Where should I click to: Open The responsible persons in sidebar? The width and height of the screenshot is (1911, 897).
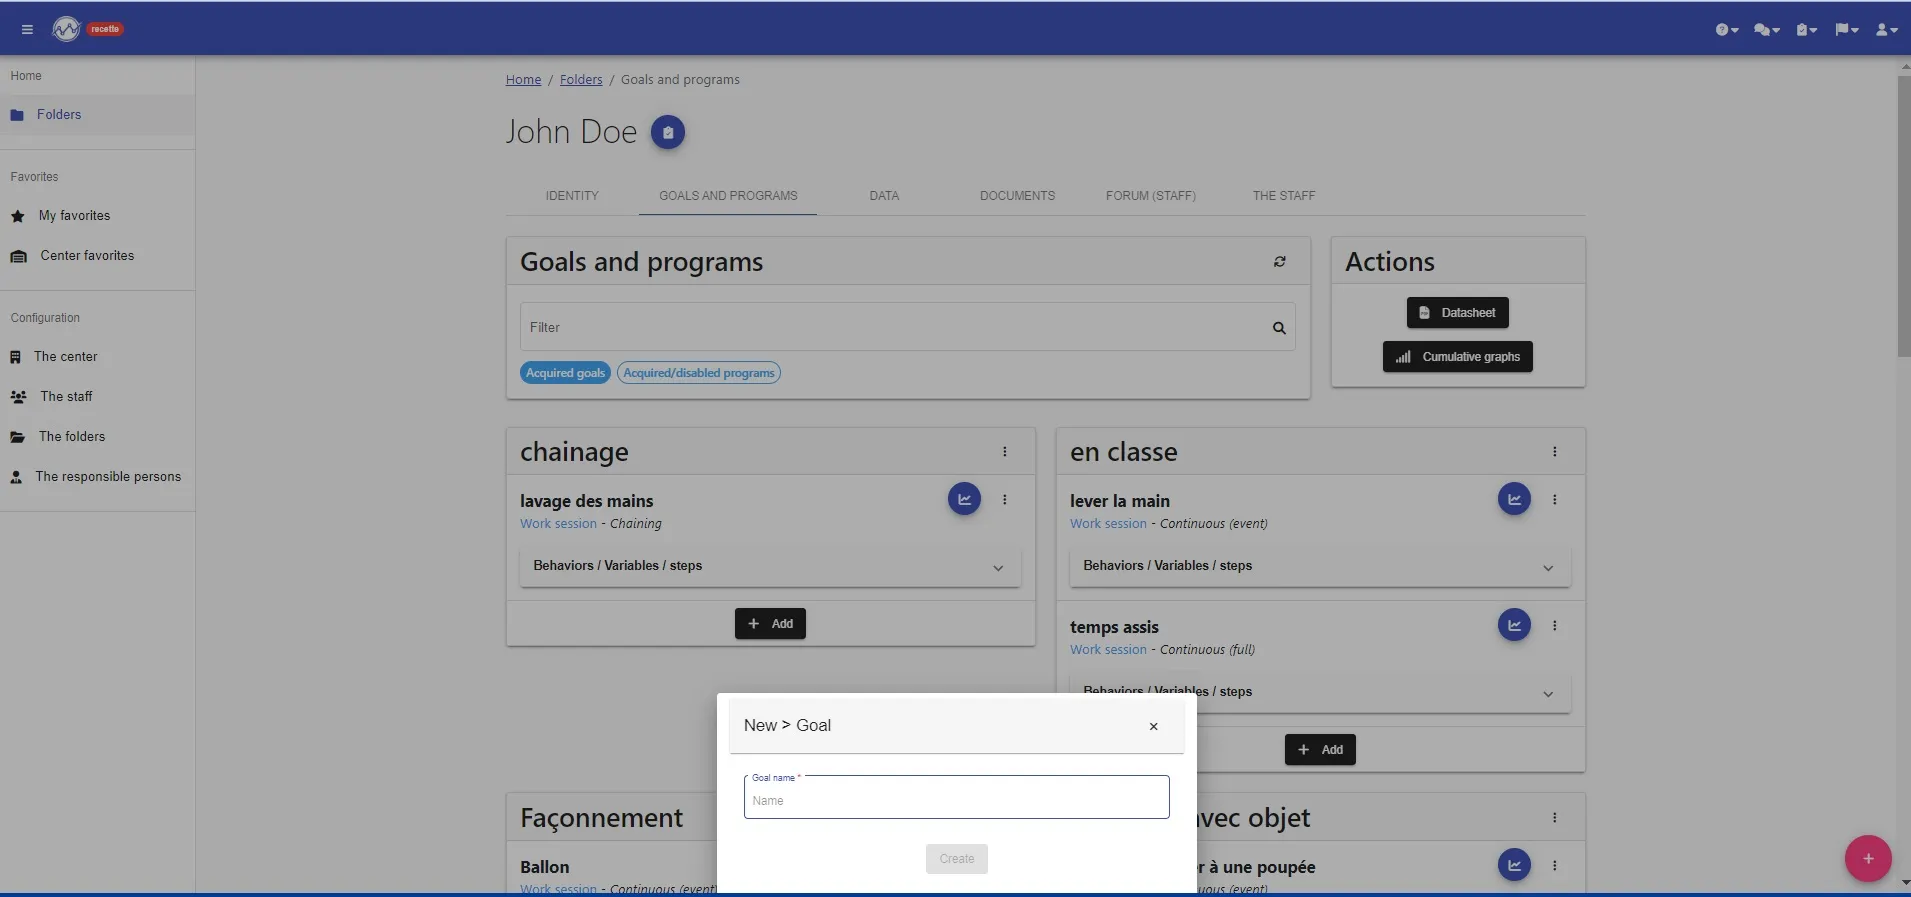click(97, 477)
